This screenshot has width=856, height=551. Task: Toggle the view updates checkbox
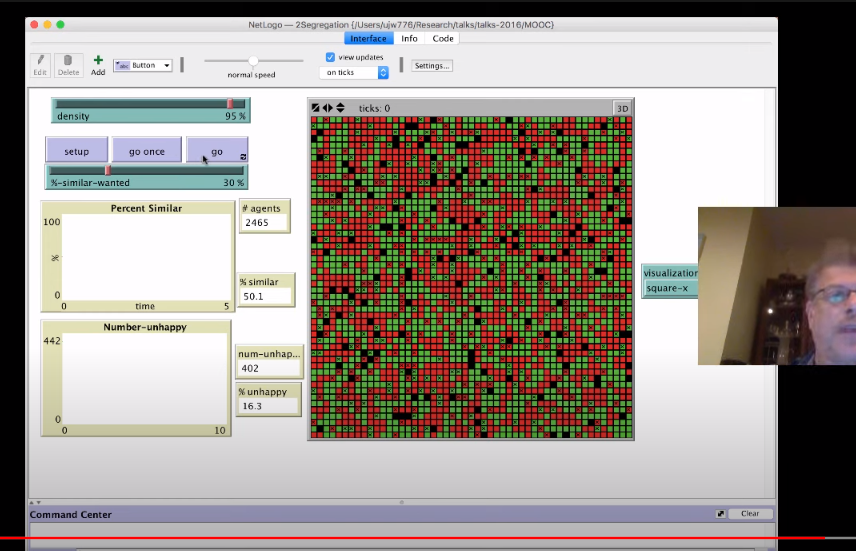tap(330, 57)
